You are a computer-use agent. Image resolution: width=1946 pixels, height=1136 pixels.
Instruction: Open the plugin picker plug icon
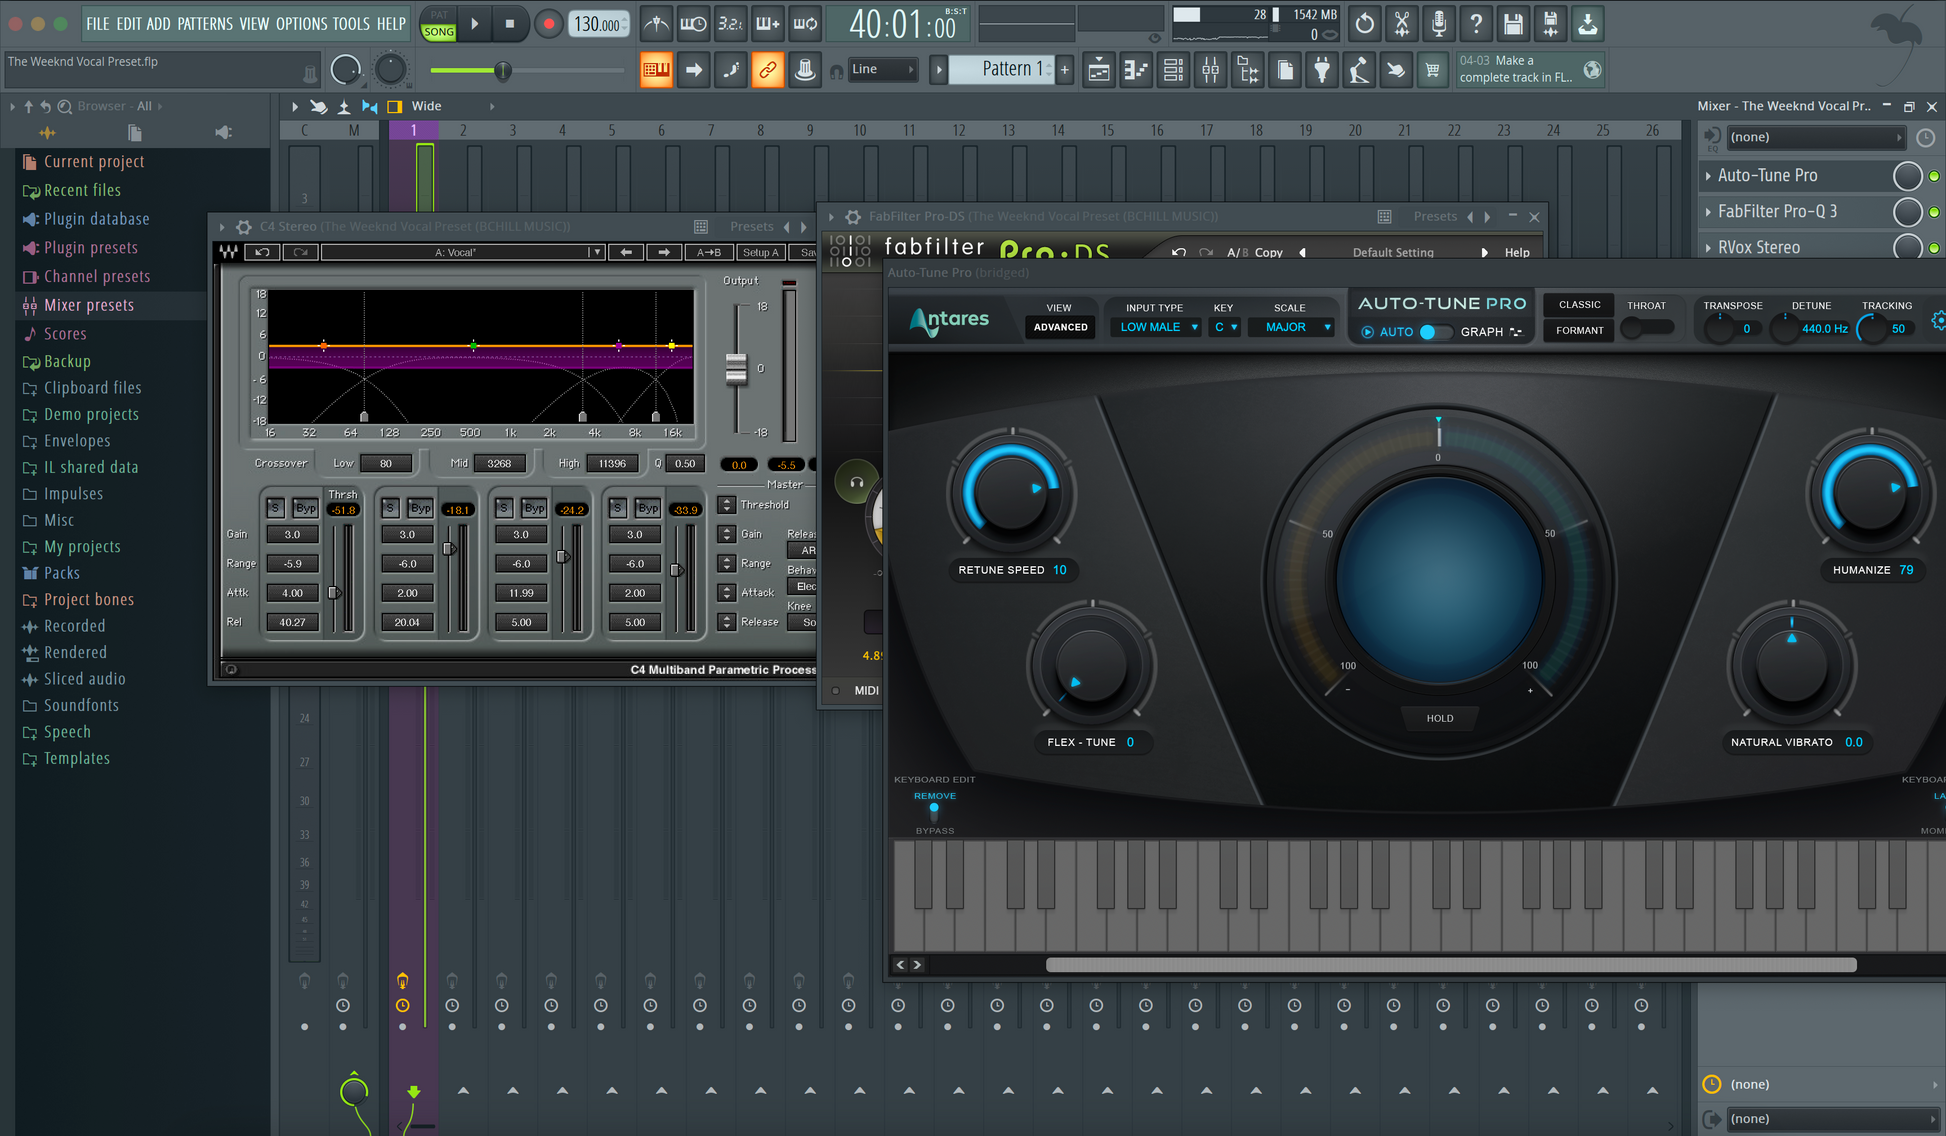click(x=1322, y=70)
